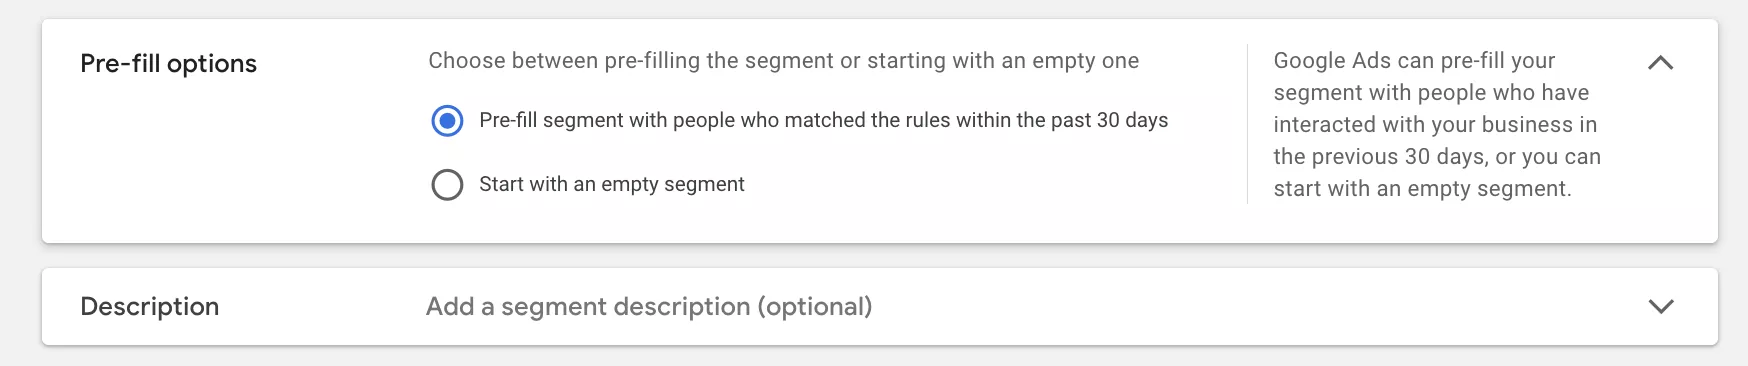Image resolution: width=1748 pixels, height=366 pixels.
Task: Select the pre-fill segment radio button
Action: [x=447, y=121]
